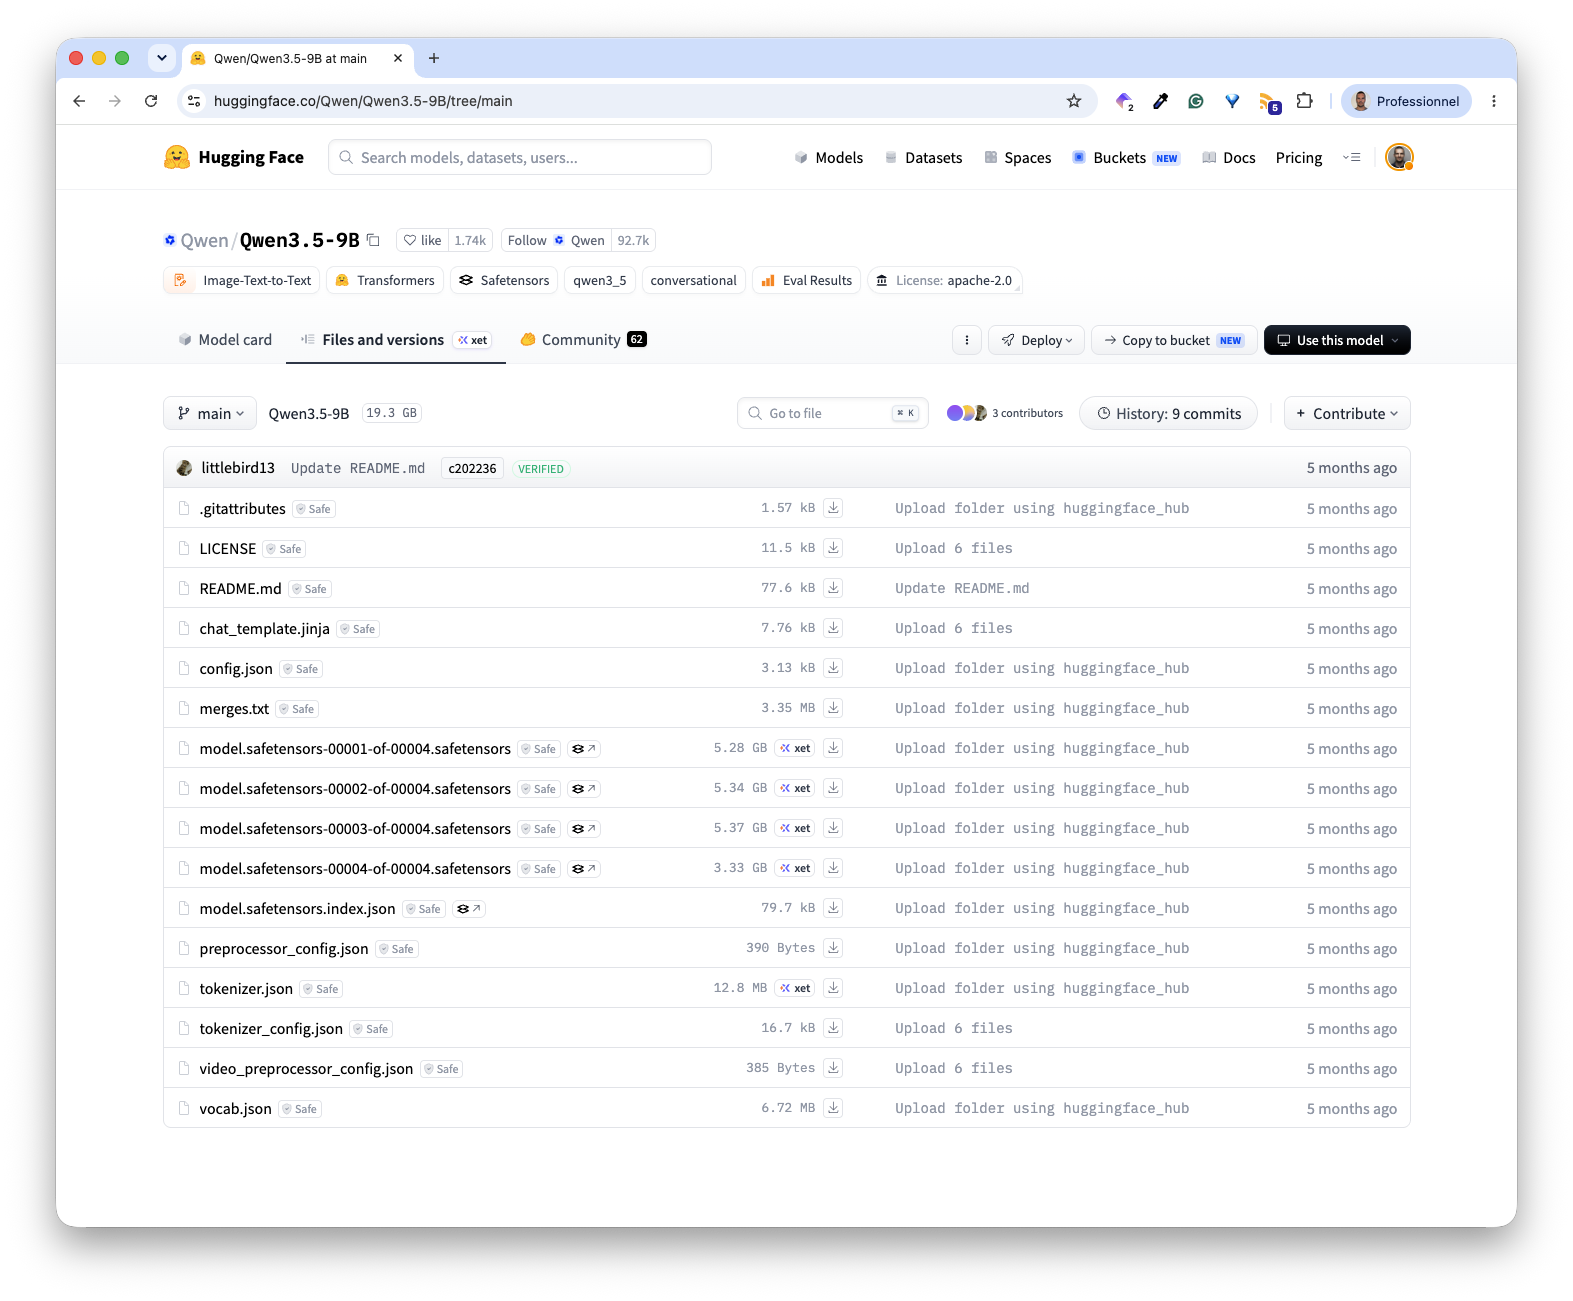Download model.safetensors-00001-of-00004 shard
This screenshot has width=1573, height=1301.
point(833,748)
